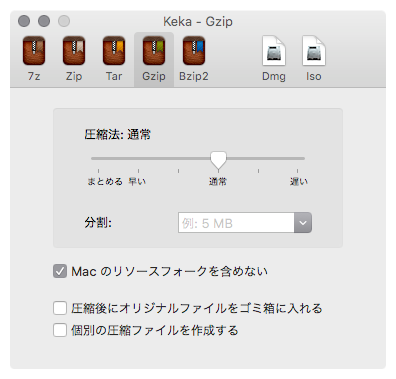Close the Keka window
396x379 pixels.
click(24, 21)
